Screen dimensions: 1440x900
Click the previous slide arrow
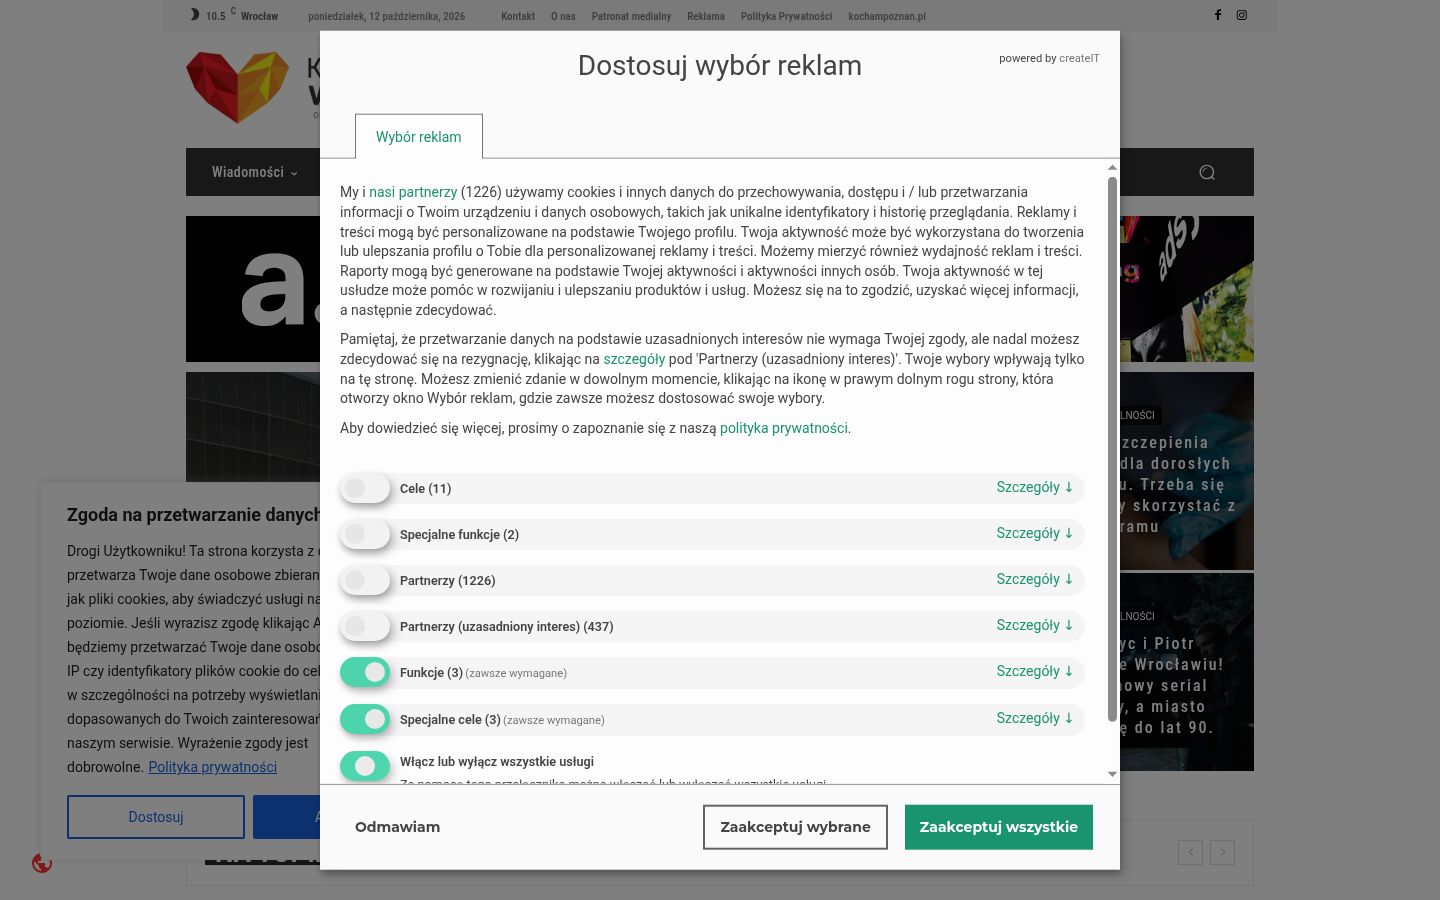click(1190, 852)
